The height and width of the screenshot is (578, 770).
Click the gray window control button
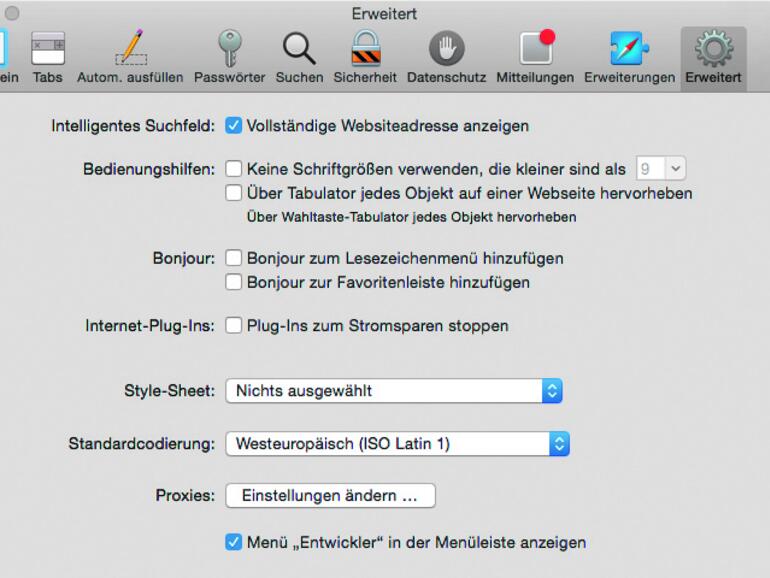coord(12,13)
